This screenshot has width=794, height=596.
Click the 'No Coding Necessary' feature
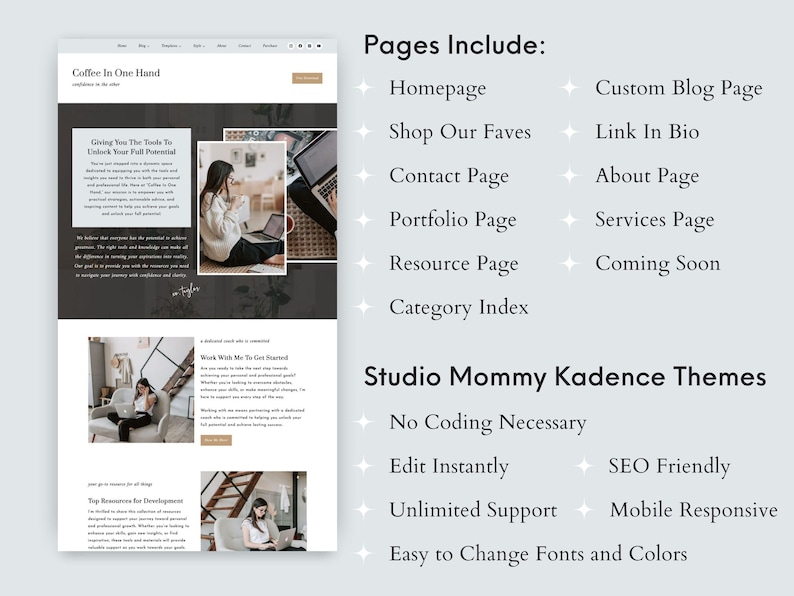point(488,422)
